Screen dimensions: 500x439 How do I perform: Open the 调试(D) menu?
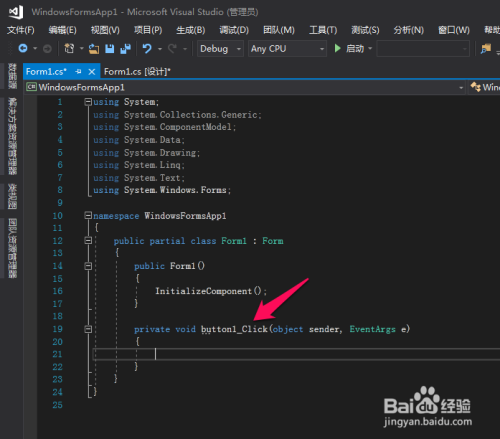click(x=234, y=30)
